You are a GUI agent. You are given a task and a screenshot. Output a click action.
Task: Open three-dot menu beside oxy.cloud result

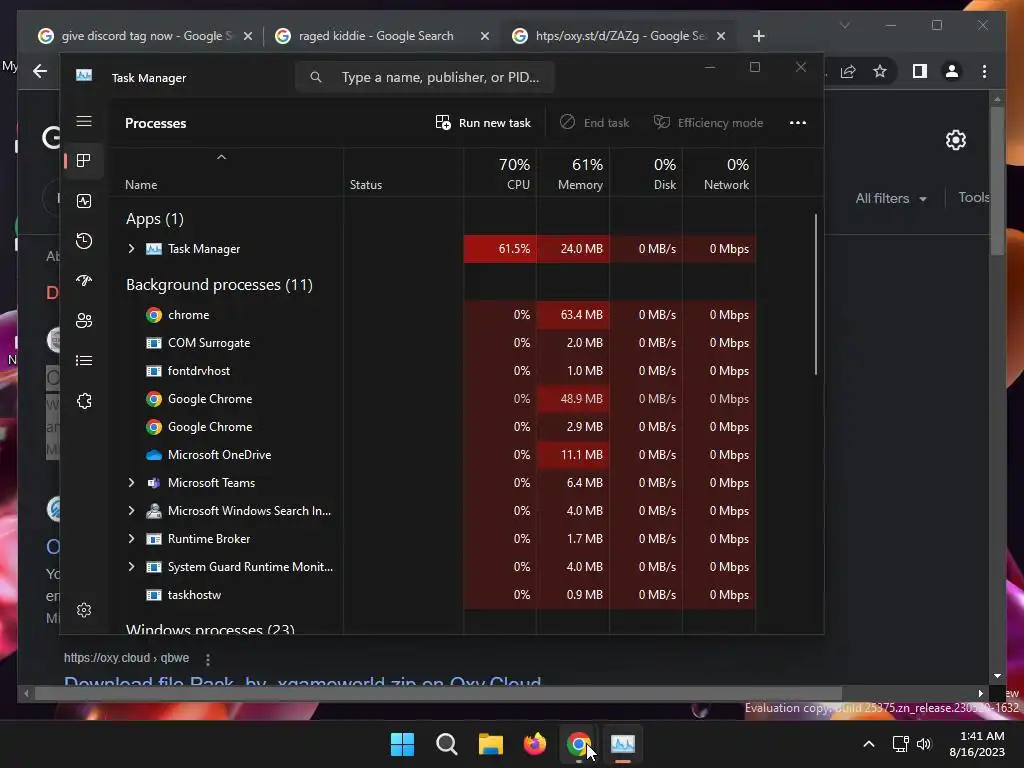pyautogui.click(x=208, y=660)
